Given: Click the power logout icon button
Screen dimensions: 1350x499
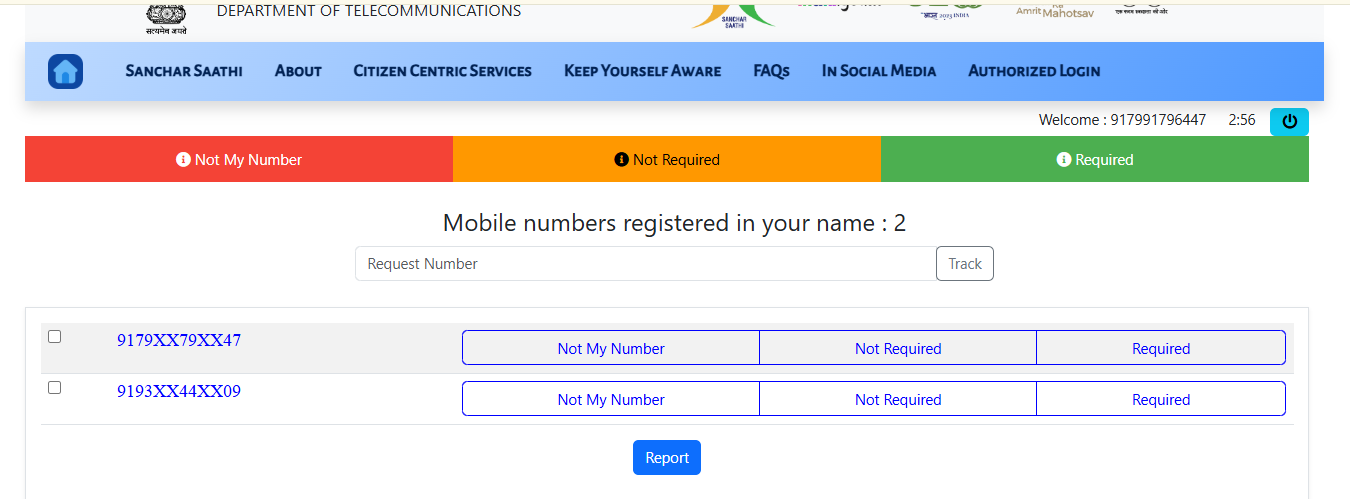Looking at the screenshot, I should pyautogui.click(x=1289, y=121).
